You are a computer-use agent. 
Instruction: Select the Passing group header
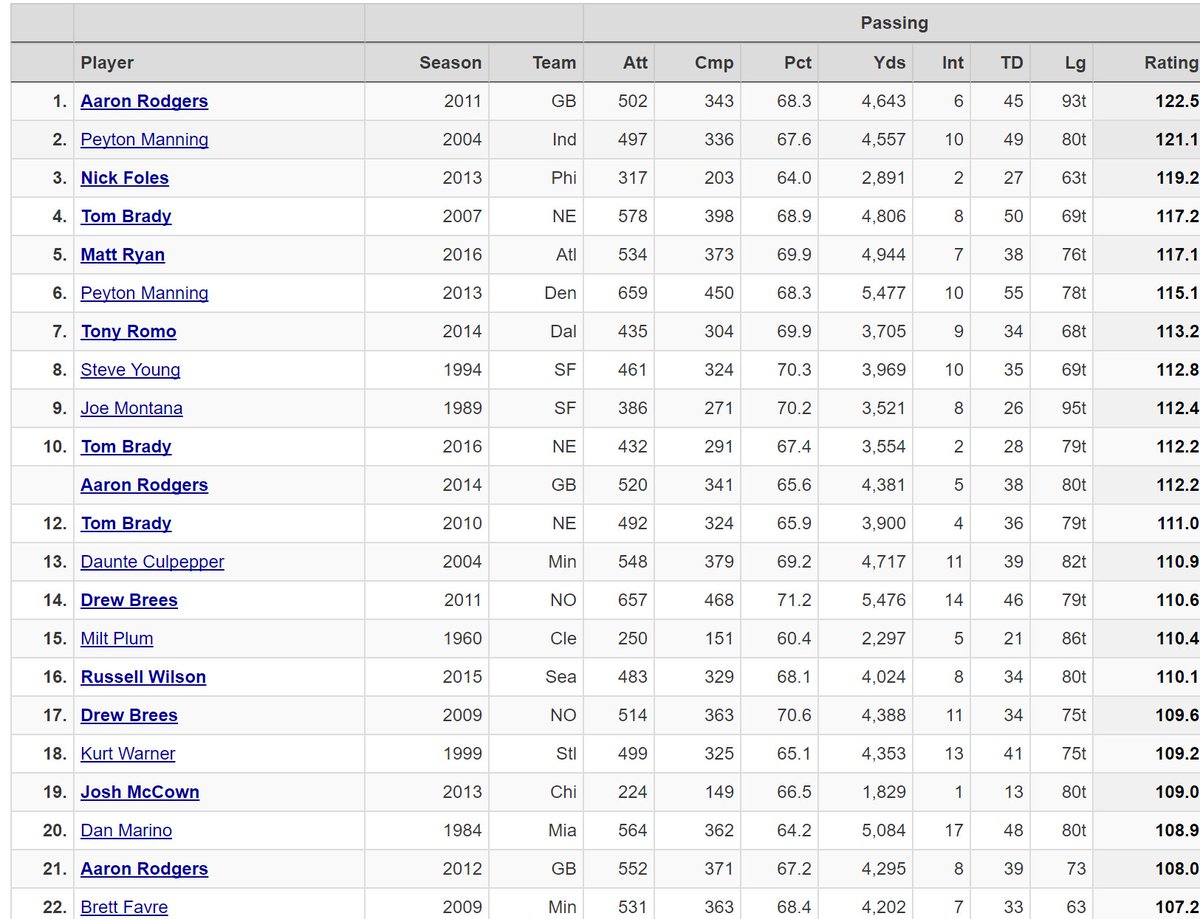[x=894, y=22]
